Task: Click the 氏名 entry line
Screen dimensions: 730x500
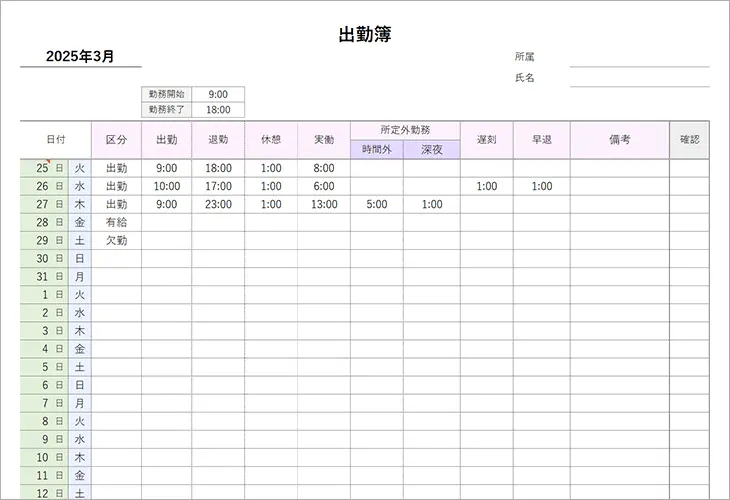Action: click(x=639, y=78)
